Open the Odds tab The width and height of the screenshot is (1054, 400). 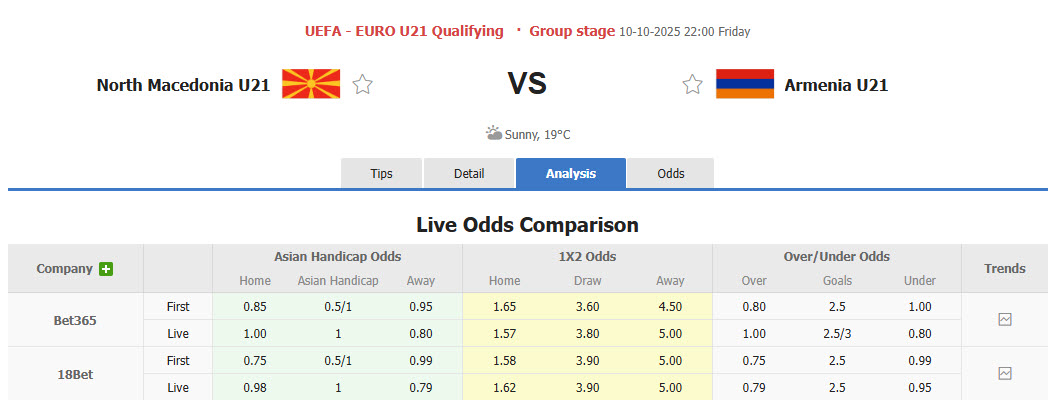(x=671, y=173)
